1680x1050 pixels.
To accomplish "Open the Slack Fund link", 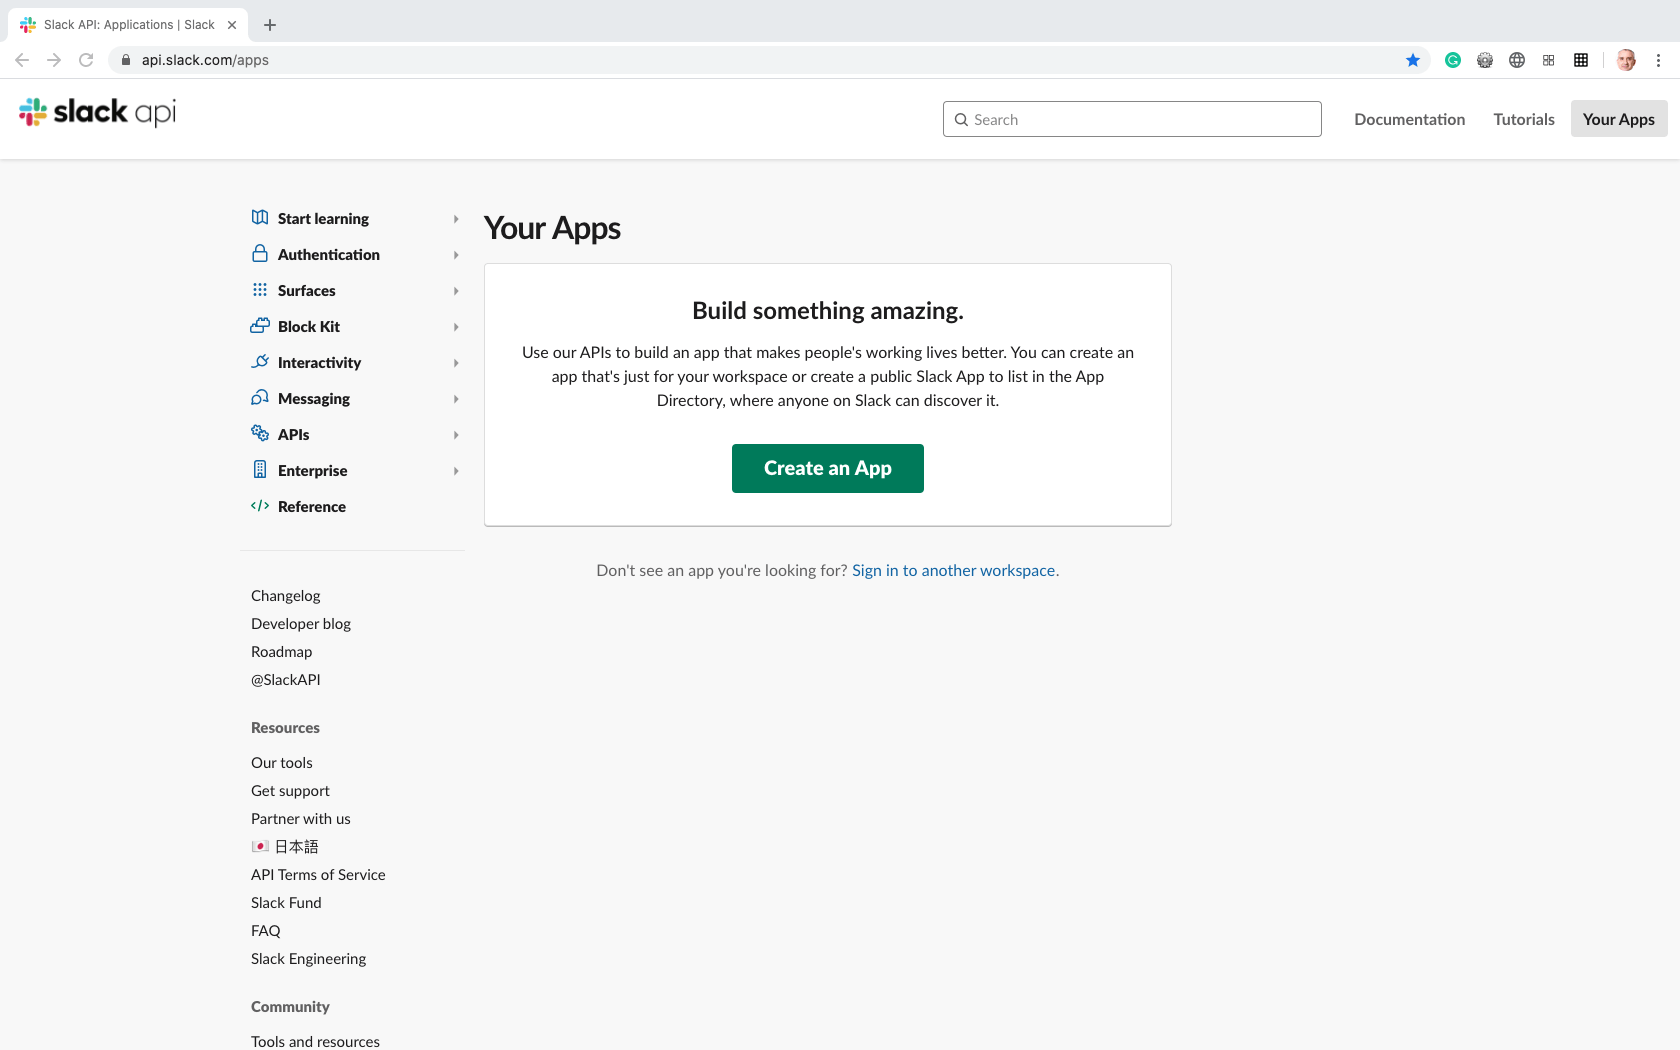I will click(286, 903).
